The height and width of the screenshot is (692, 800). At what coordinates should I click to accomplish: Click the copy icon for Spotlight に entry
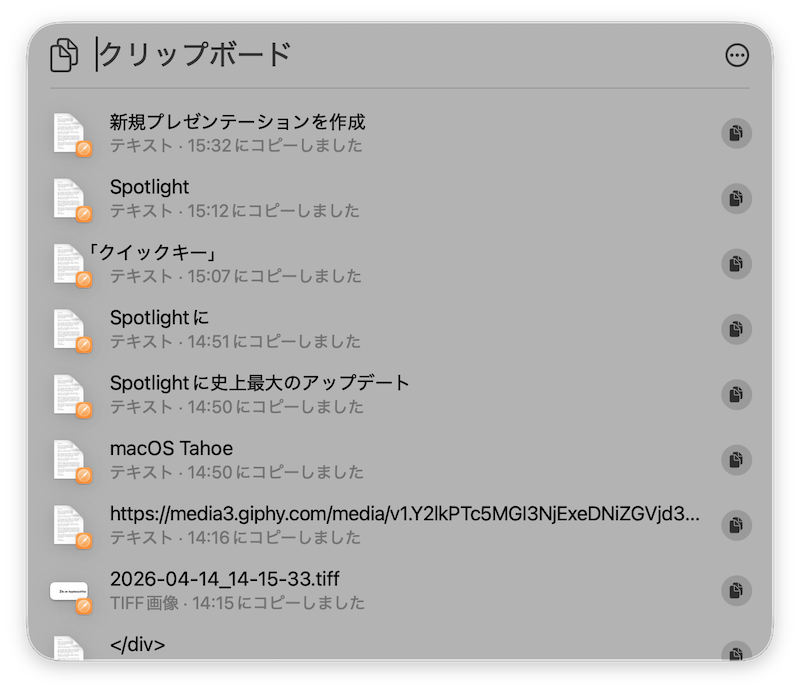(736, 329)
